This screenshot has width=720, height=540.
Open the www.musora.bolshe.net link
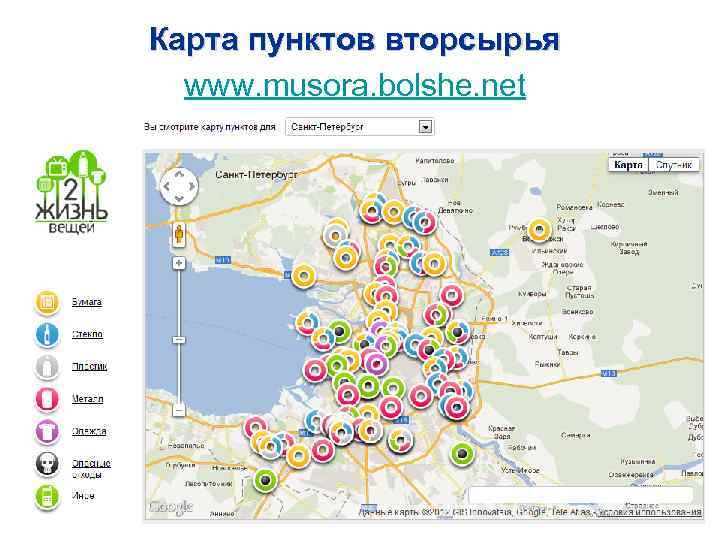pyautogui.click(x=355, y=85)
